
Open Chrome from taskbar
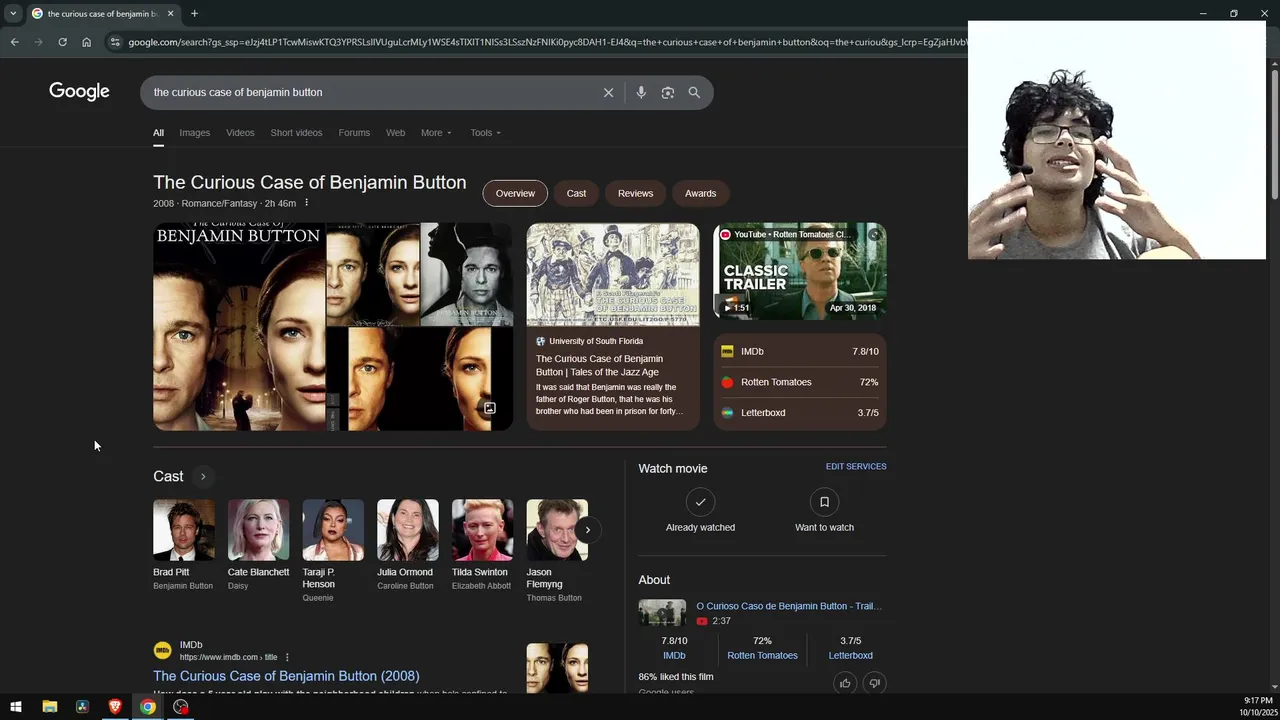pos(148,707)
